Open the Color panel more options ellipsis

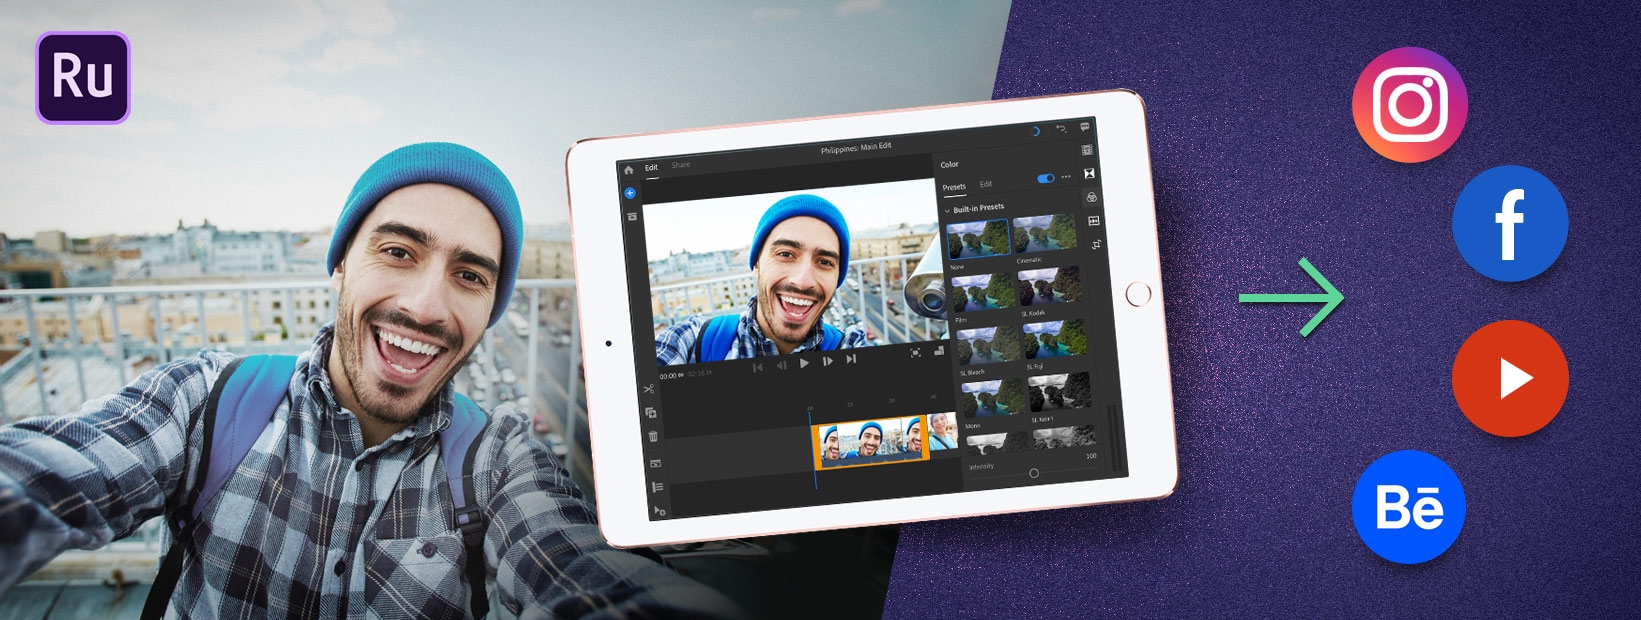(1066, 177)
